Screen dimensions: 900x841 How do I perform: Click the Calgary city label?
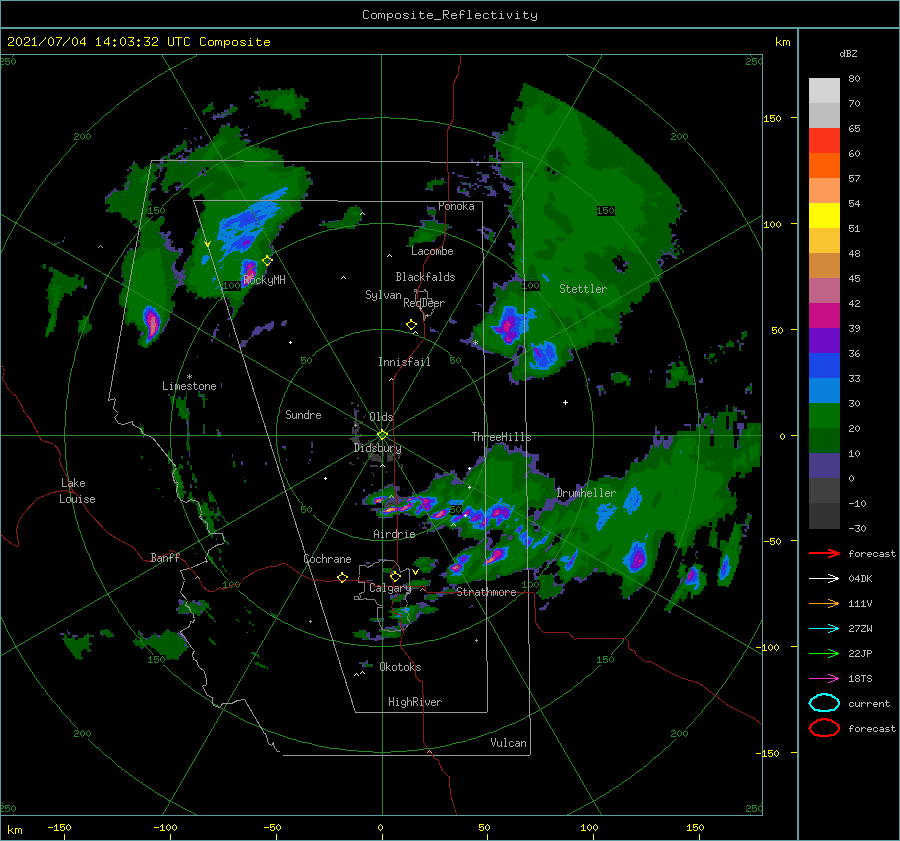pos(390,588)
